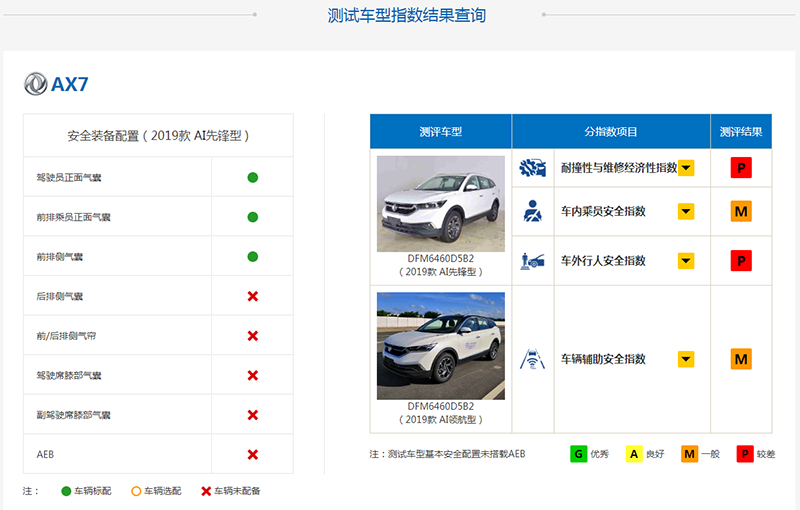Viewport: 800px width, 510px height.
Task: Click the 前排侧气囊 label
Action: tap(60, 257)
